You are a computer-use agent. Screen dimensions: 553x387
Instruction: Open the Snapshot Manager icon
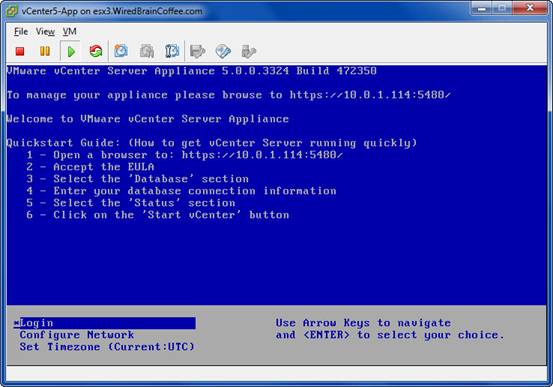[172, 52]
